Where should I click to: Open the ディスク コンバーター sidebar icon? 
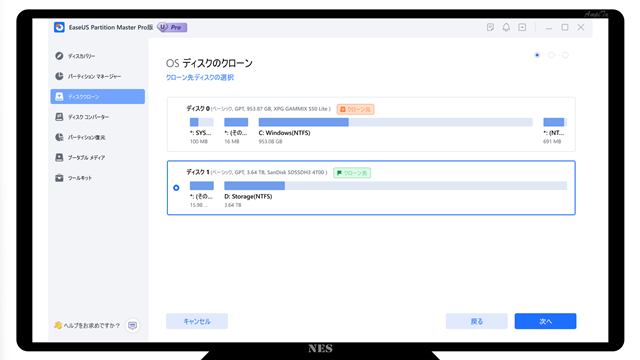pyautogui.click(x=59, y=117)
